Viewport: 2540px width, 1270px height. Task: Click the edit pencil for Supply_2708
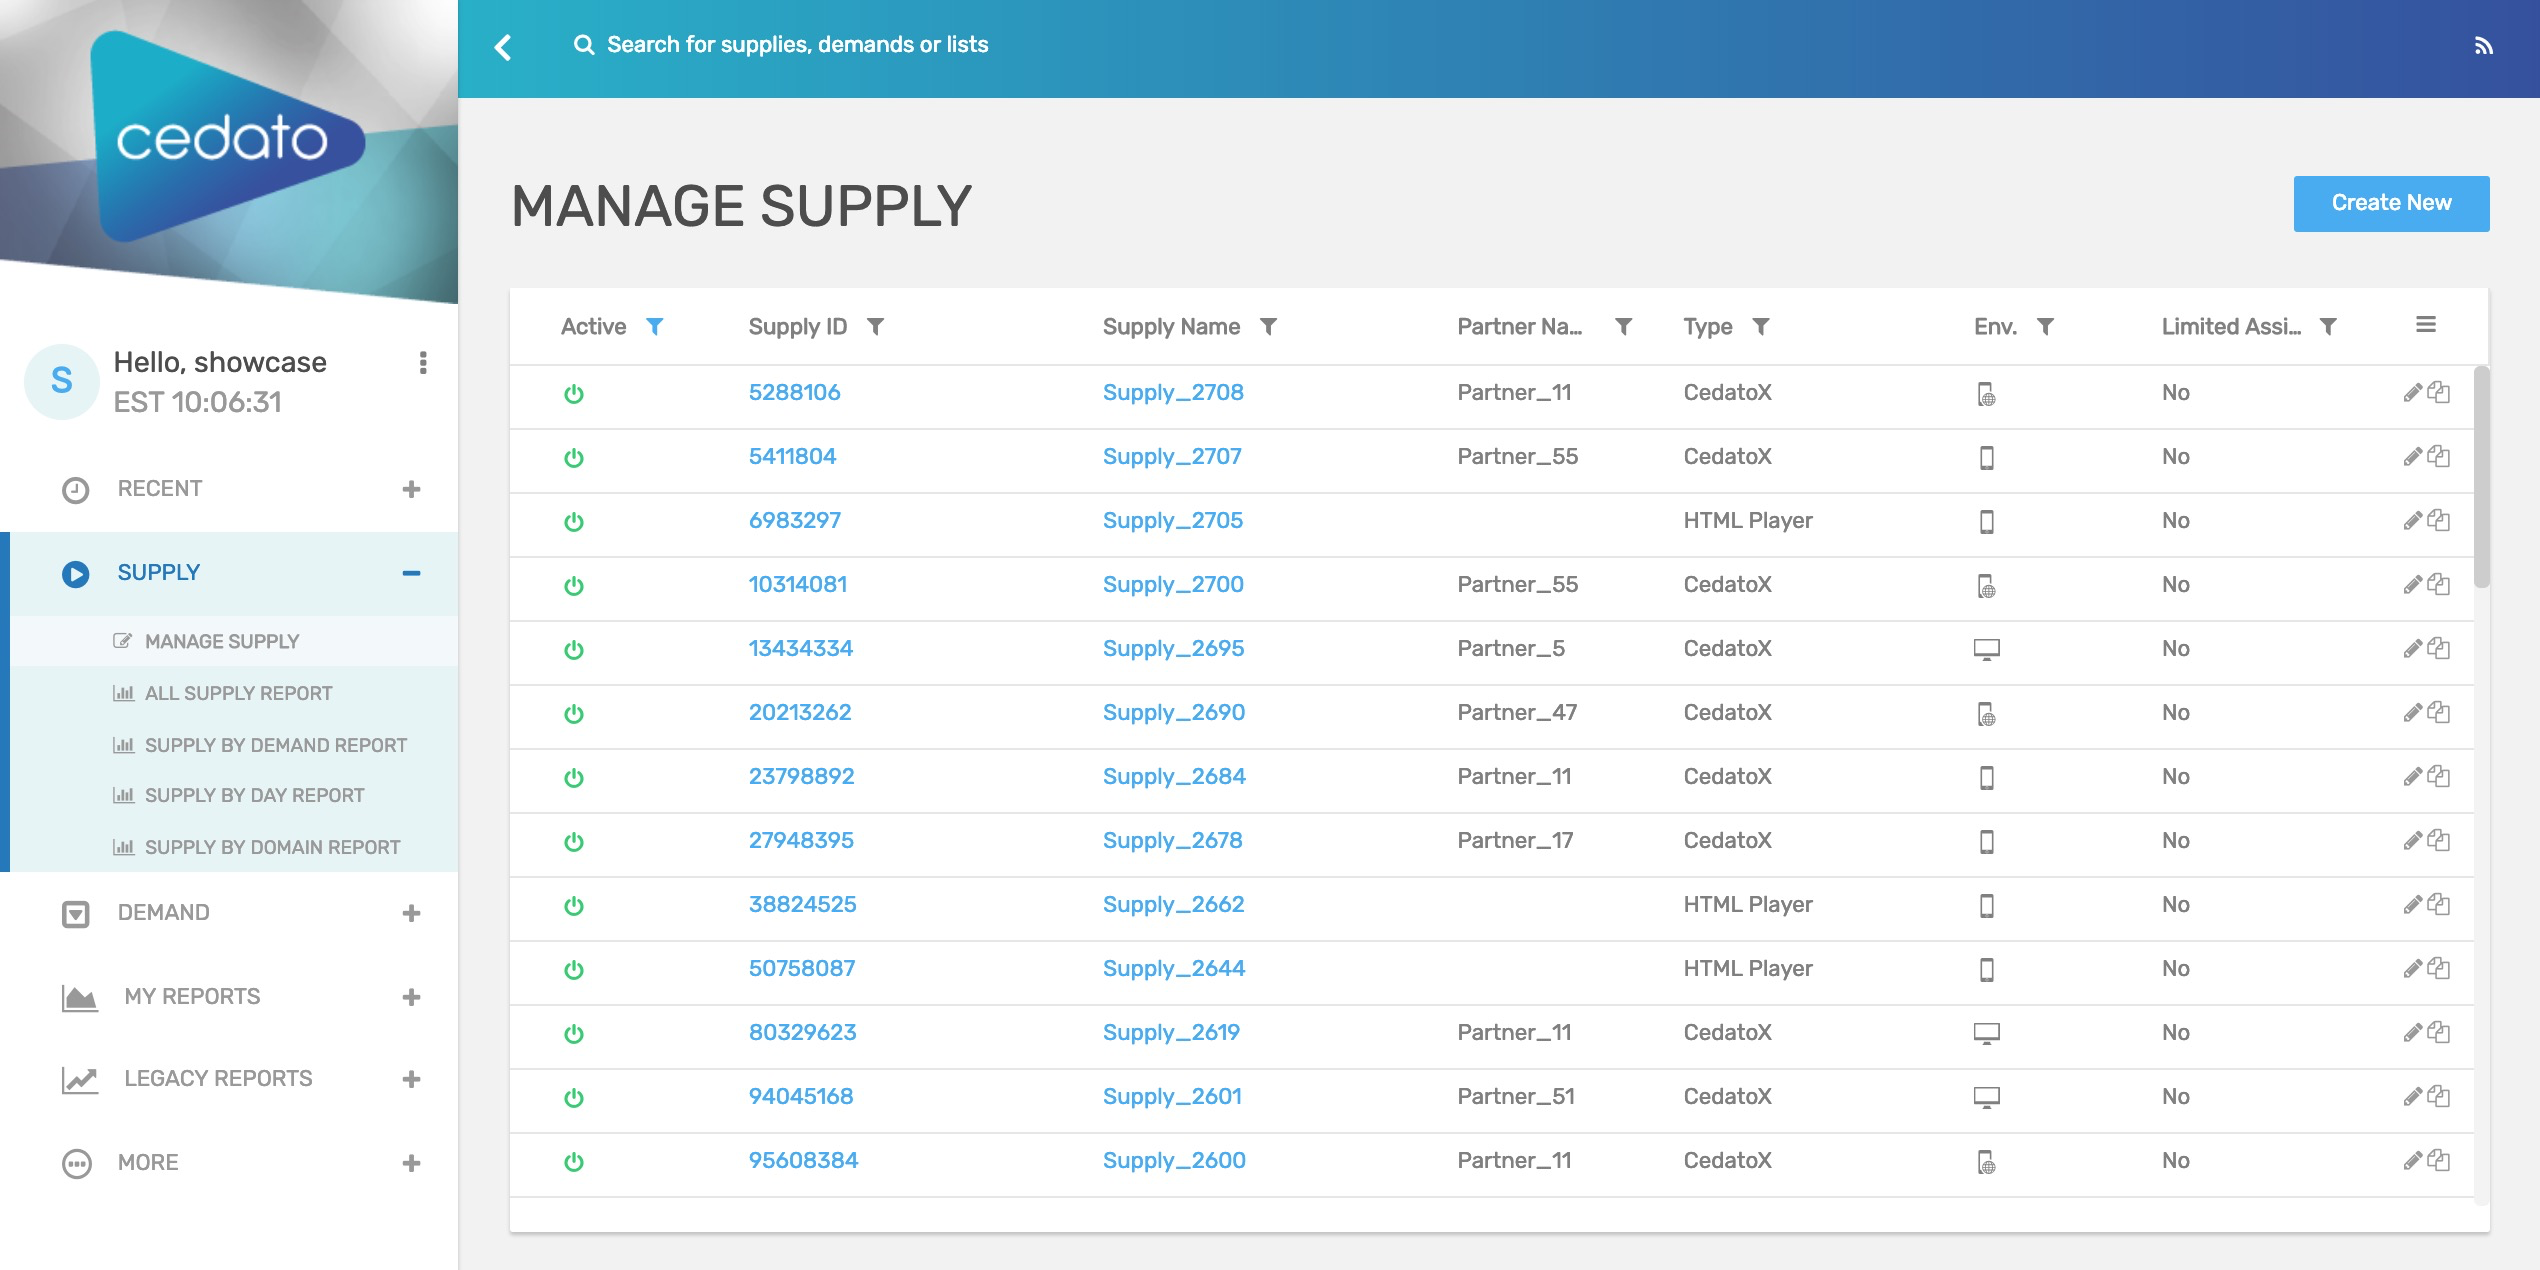[2412, 393]
